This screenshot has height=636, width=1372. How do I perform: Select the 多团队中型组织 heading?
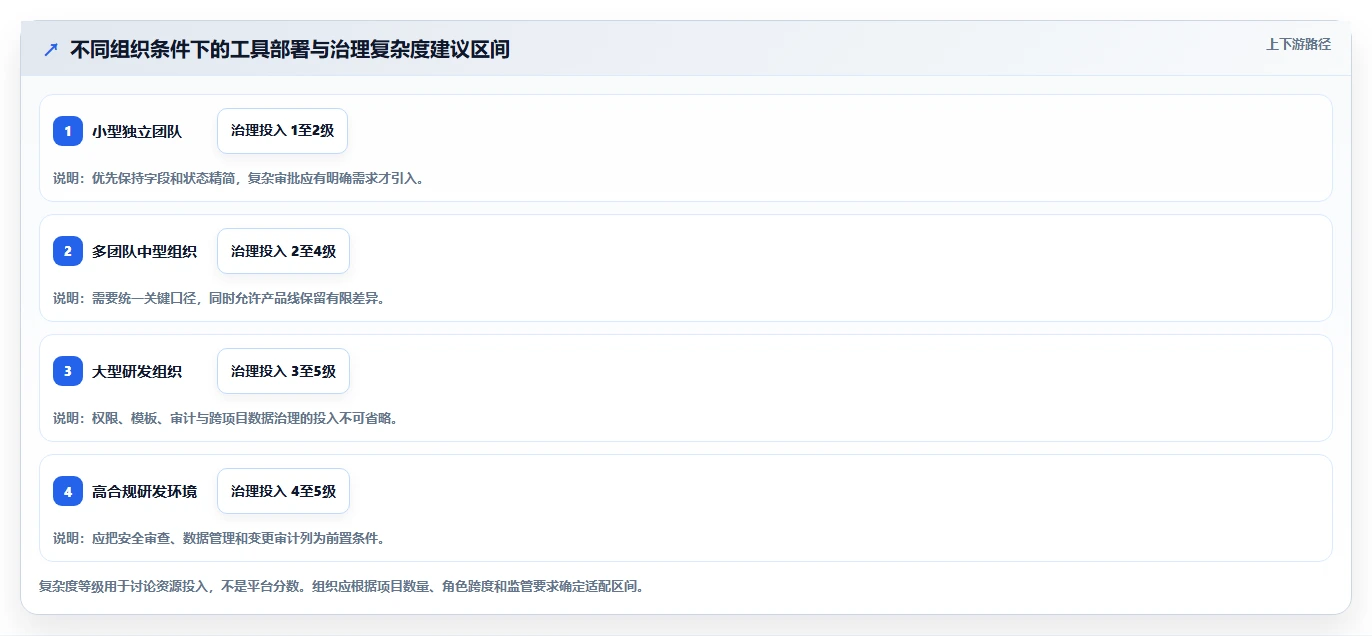point(144,251)
